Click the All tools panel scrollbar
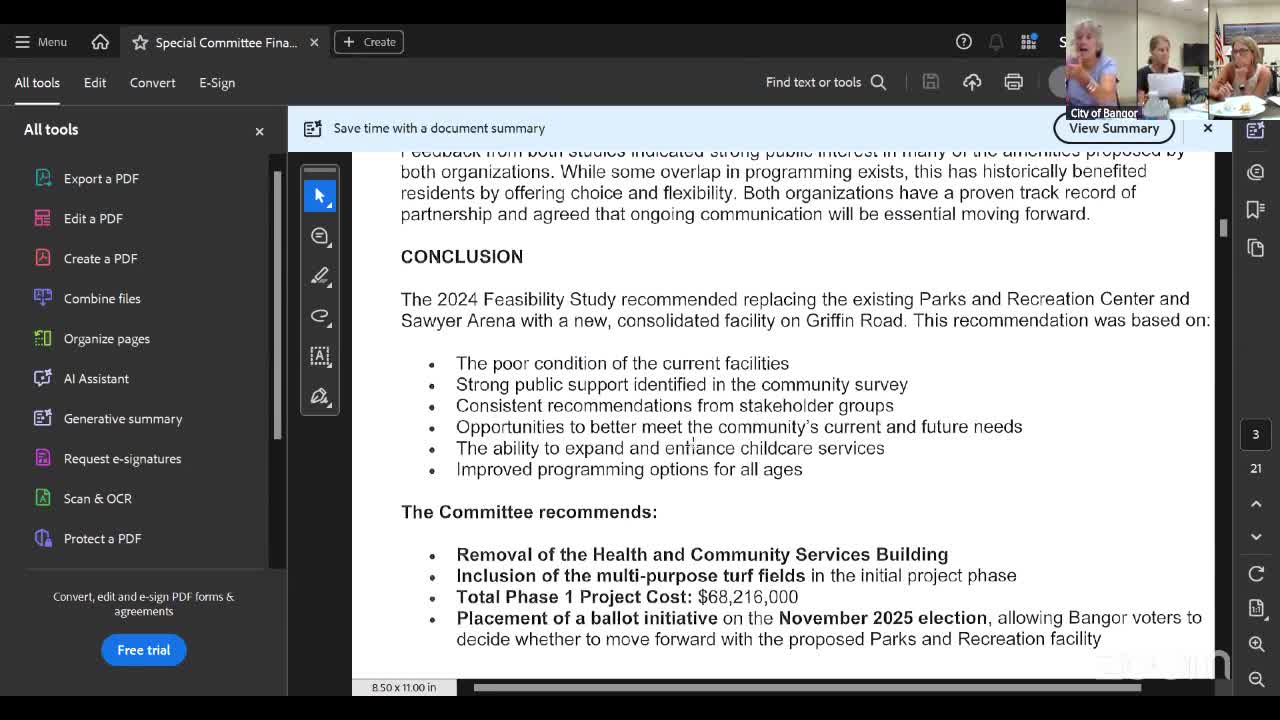This screenshot has height=720, width=1280. [x=278, y=305]
